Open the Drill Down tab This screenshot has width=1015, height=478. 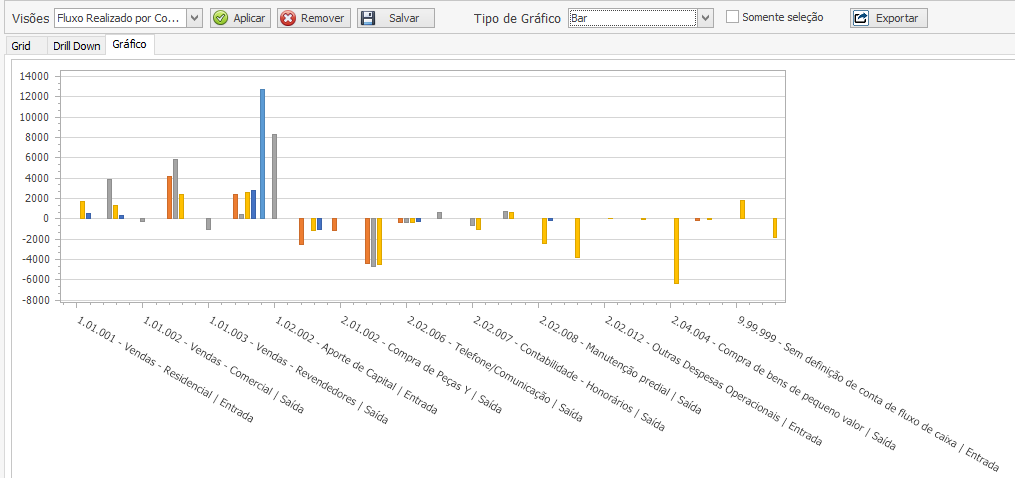click(x=77, y=46)
